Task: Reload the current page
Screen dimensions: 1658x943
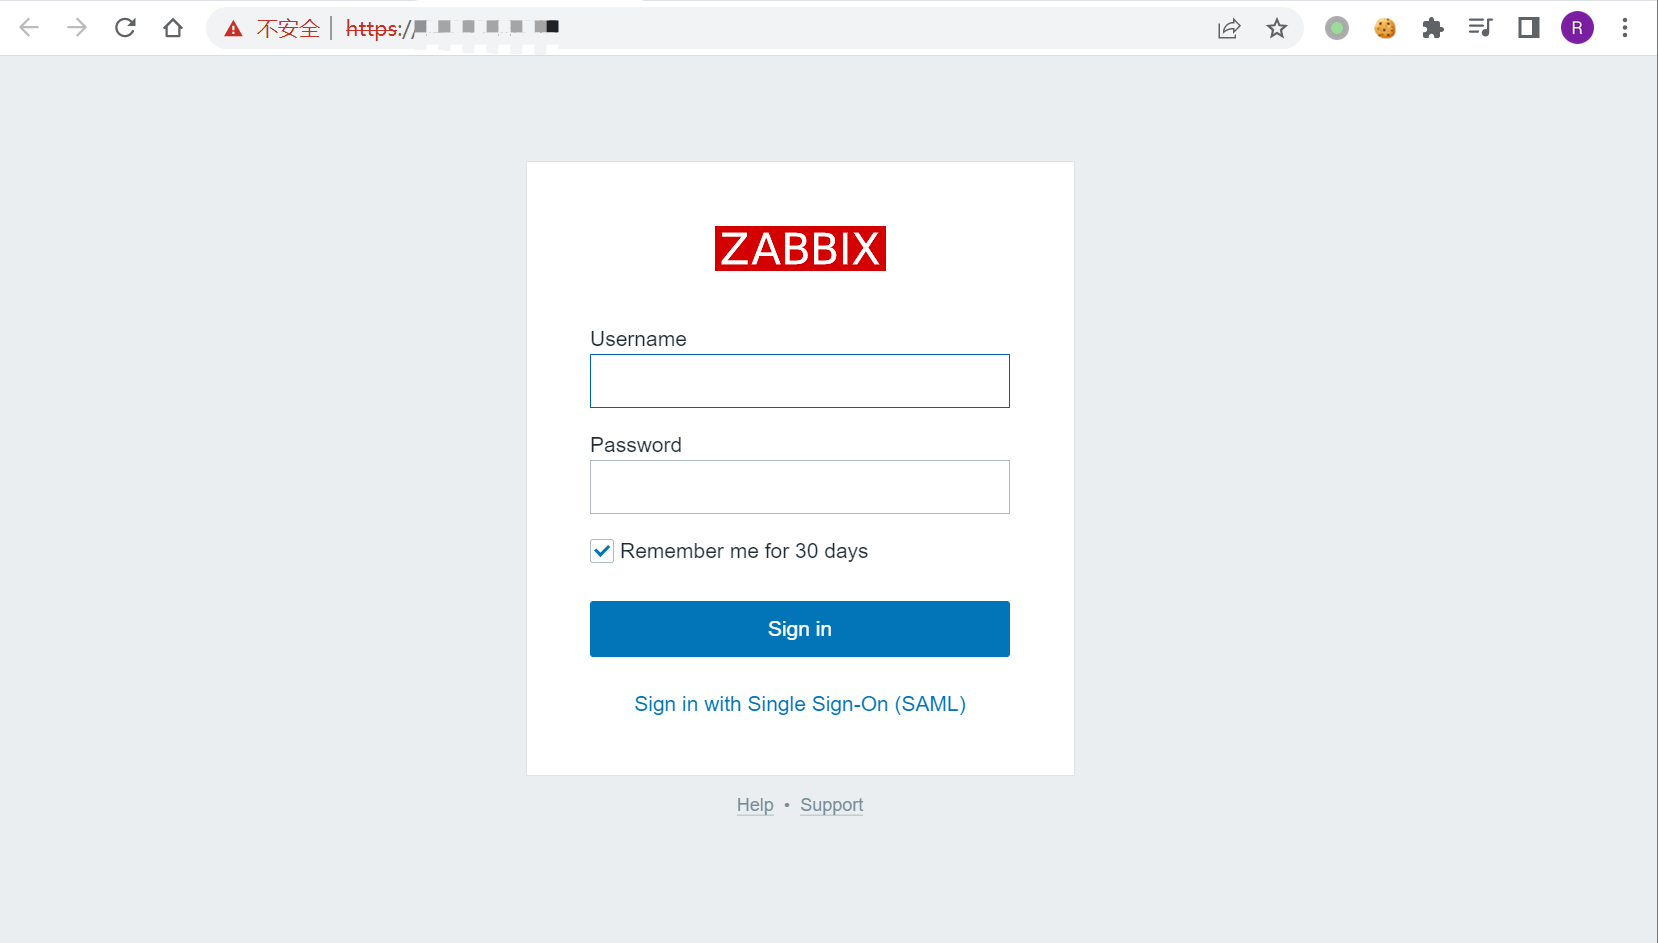Action: coord(125,28)
